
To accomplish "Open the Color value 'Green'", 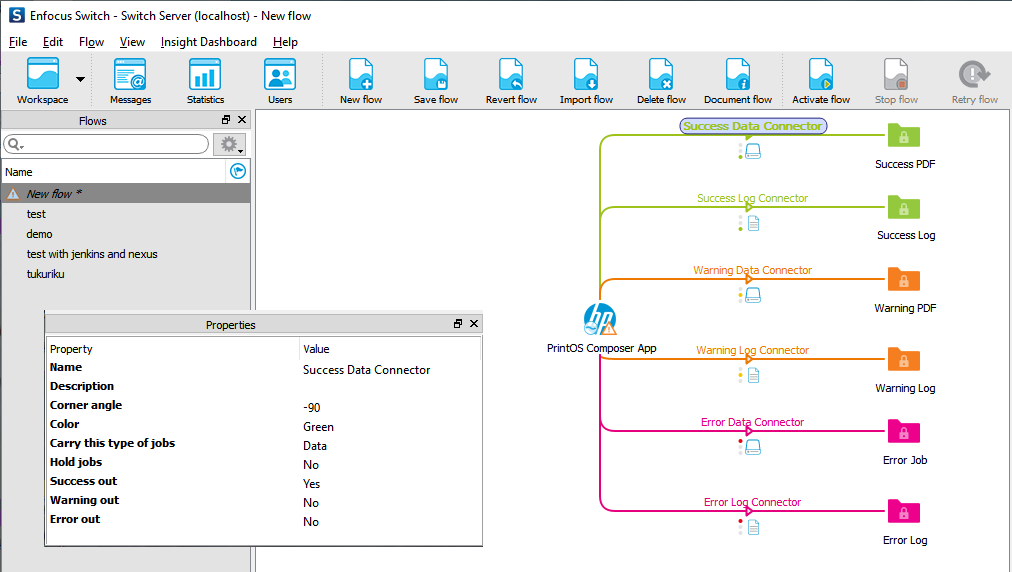I will (318, 427).
